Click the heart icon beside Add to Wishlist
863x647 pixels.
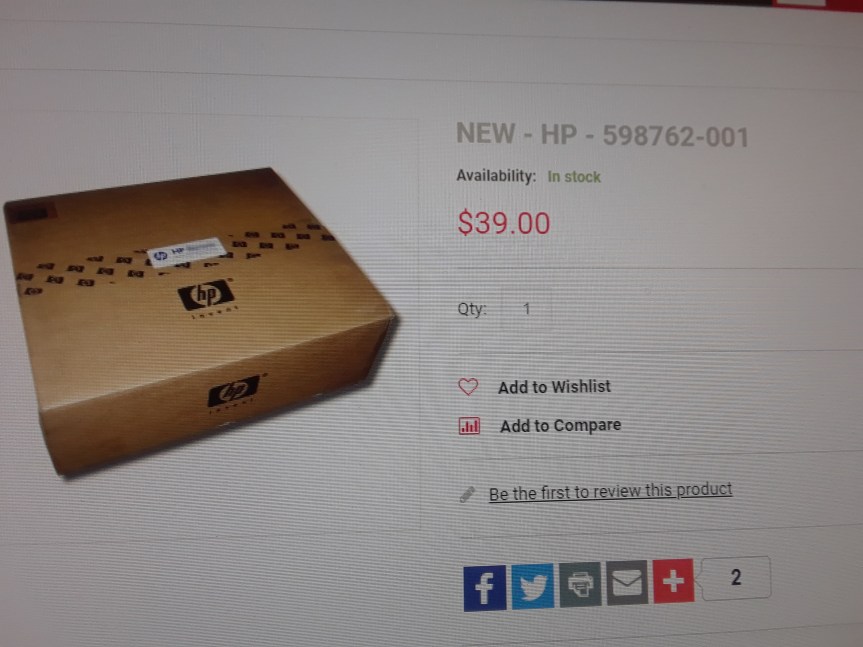click(x=468, y=387)
